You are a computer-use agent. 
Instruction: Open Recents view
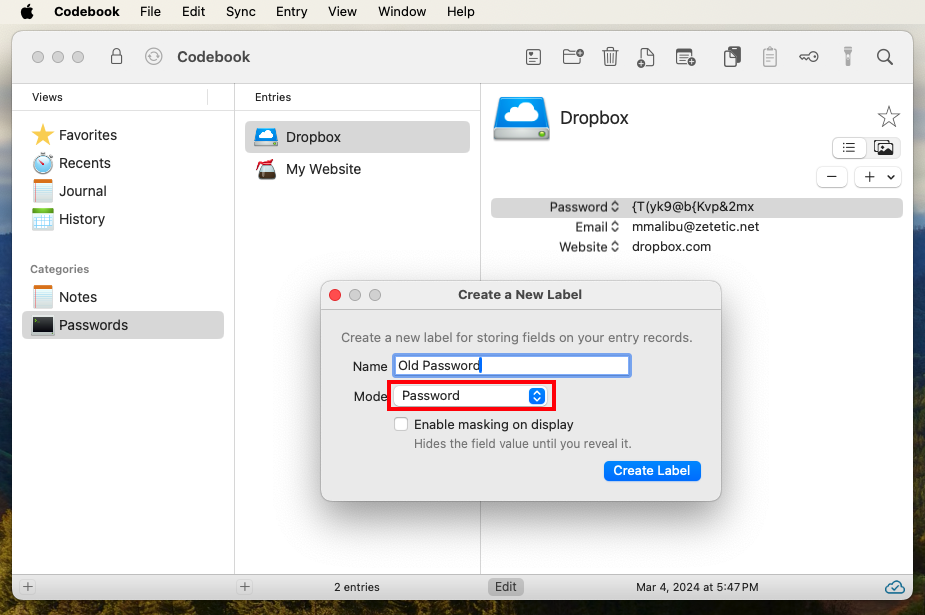click(x=71, y=163)
